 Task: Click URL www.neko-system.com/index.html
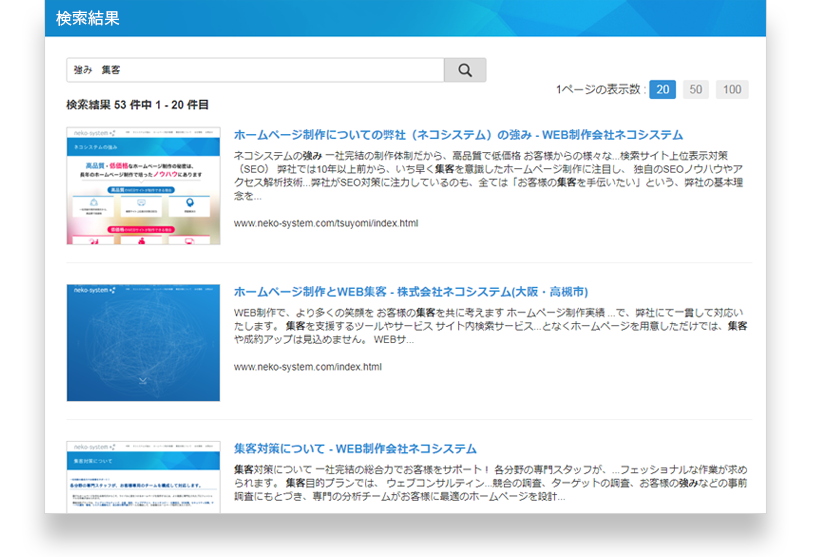(x=308, y=367)
